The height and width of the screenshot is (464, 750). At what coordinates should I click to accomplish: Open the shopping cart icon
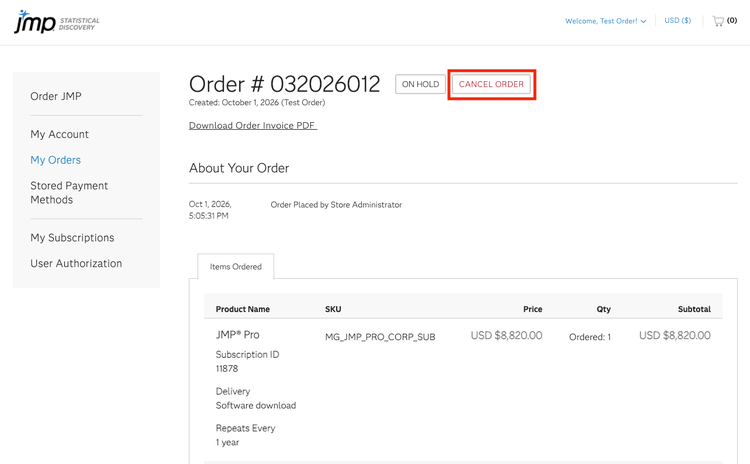point(718,21)
